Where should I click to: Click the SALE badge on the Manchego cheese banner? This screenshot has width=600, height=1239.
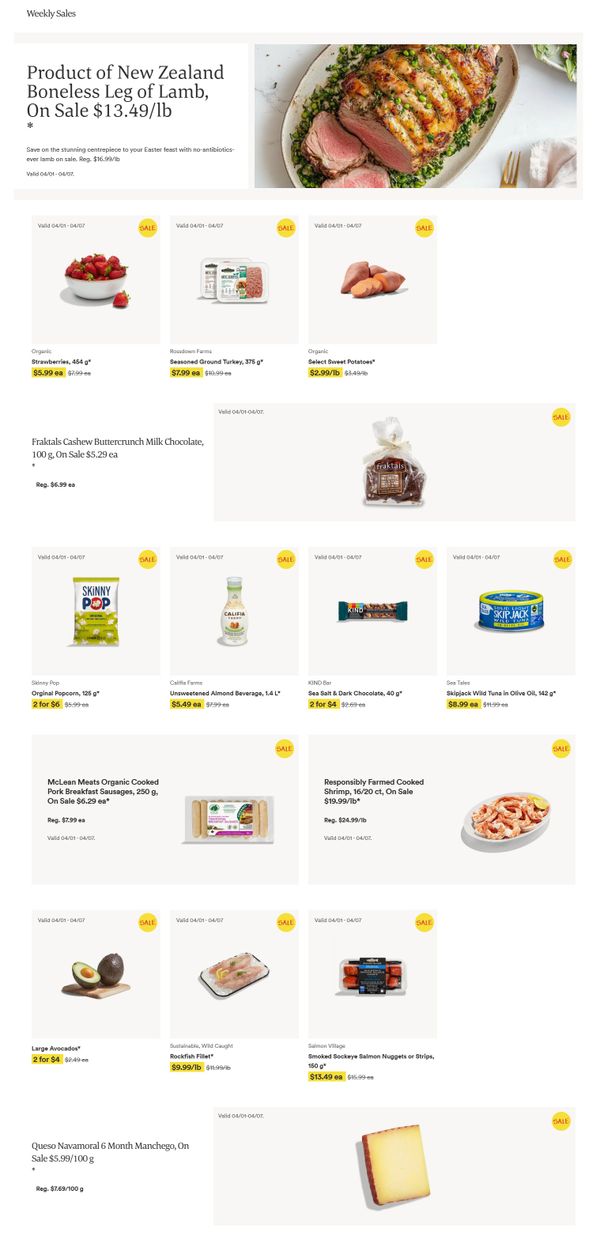[x=561, y=1121]
